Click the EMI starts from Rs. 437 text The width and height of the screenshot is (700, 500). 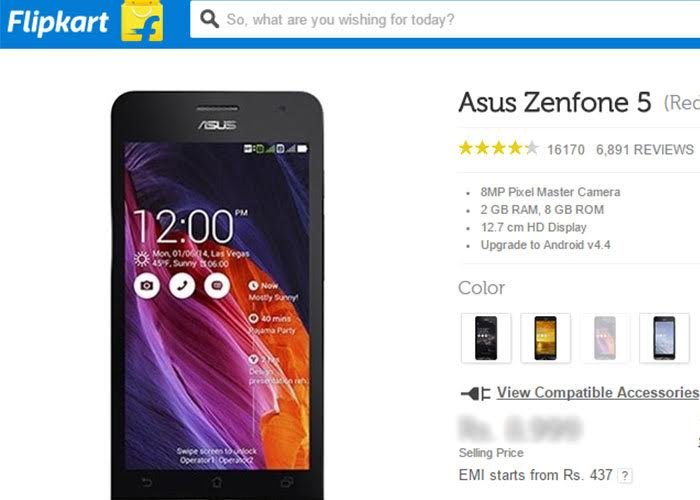(535, 475)
